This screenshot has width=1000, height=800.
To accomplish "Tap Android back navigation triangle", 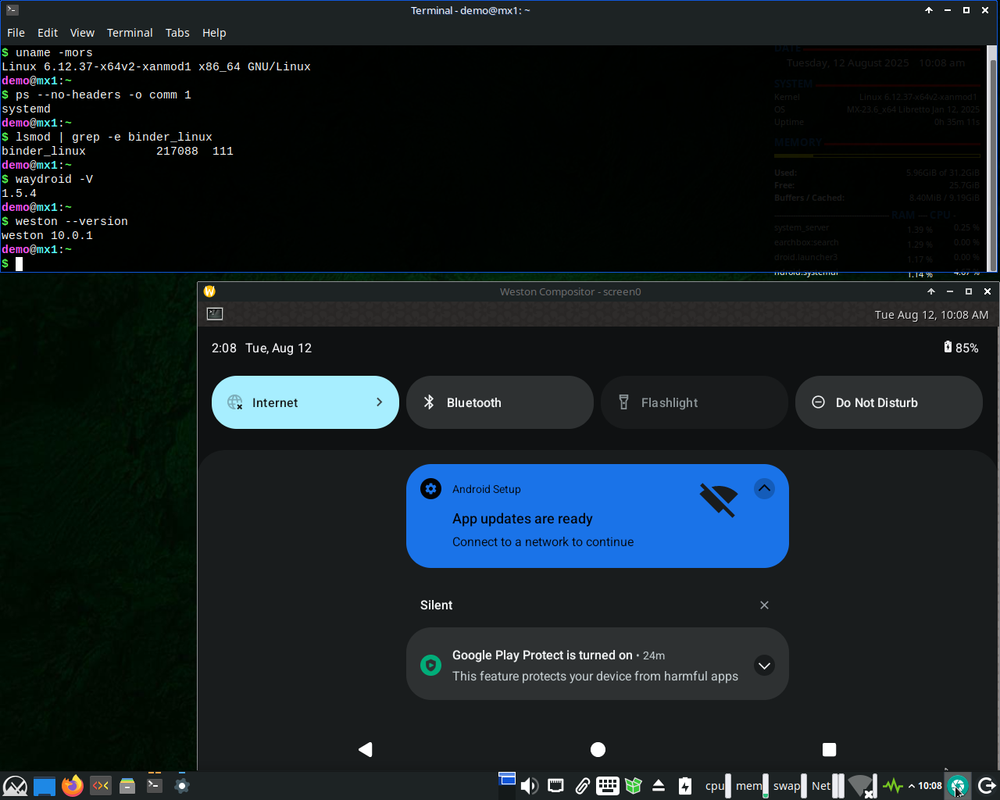I will coord(365,750).
